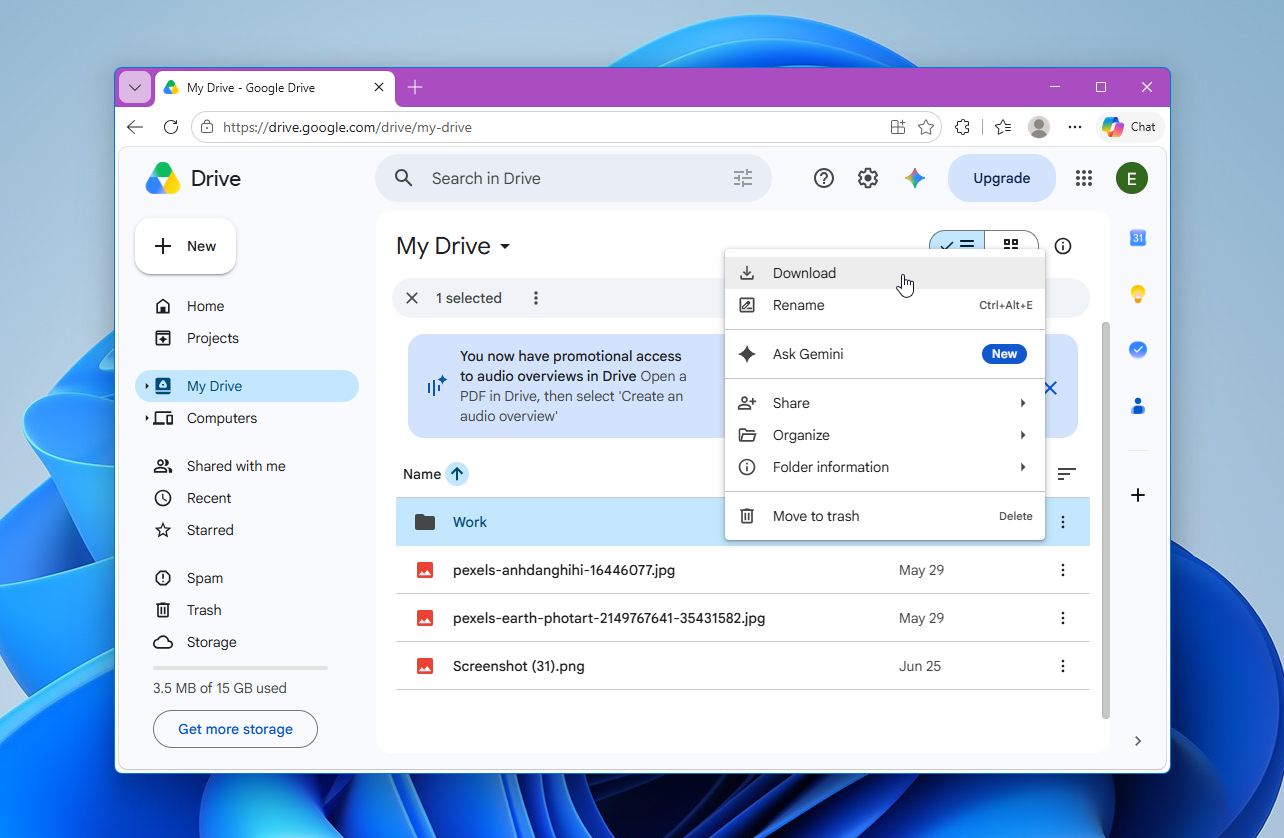Click the New button
The height and width of the screenshot is (838, 1284).
point(185,246)
